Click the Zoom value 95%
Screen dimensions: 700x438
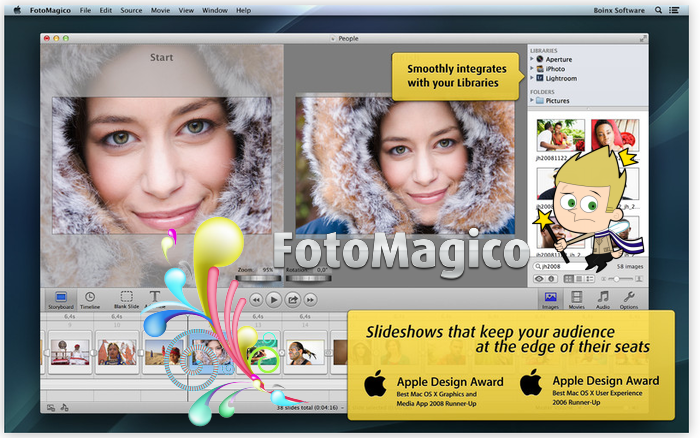[x=267, y=270]
